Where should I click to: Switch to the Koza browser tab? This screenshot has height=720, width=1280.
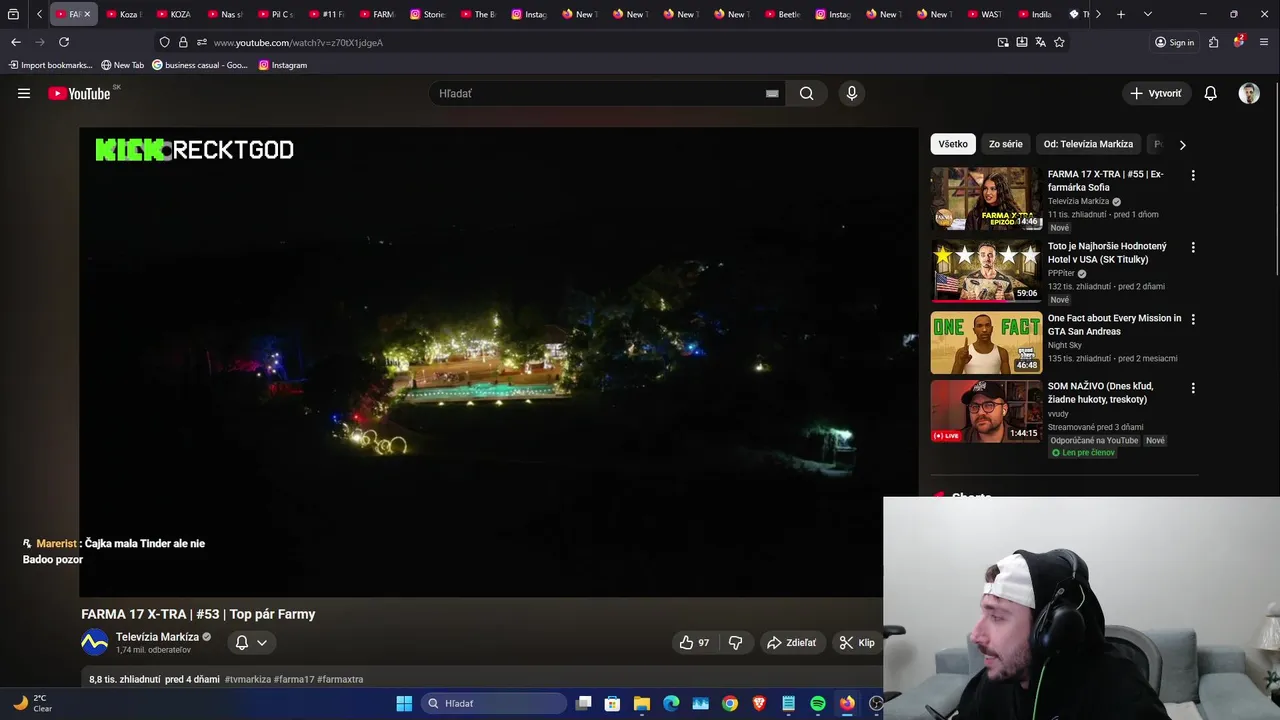123,14
